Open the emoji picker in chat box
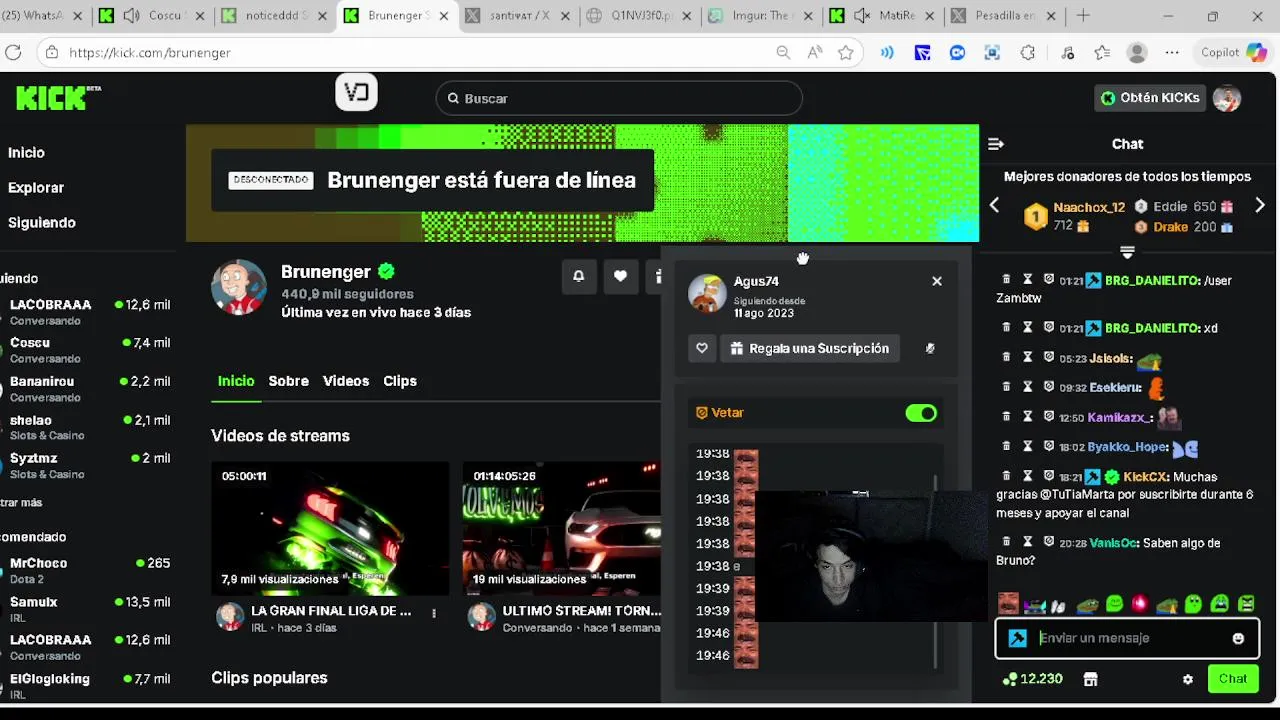This screenshot has height=720, width=1280. pos(1238,638)
